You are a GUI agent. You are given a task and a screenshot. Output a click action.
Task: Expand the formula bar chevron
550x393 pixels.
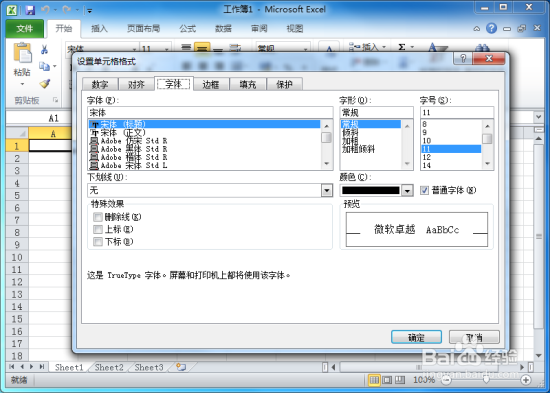[538, 117]
